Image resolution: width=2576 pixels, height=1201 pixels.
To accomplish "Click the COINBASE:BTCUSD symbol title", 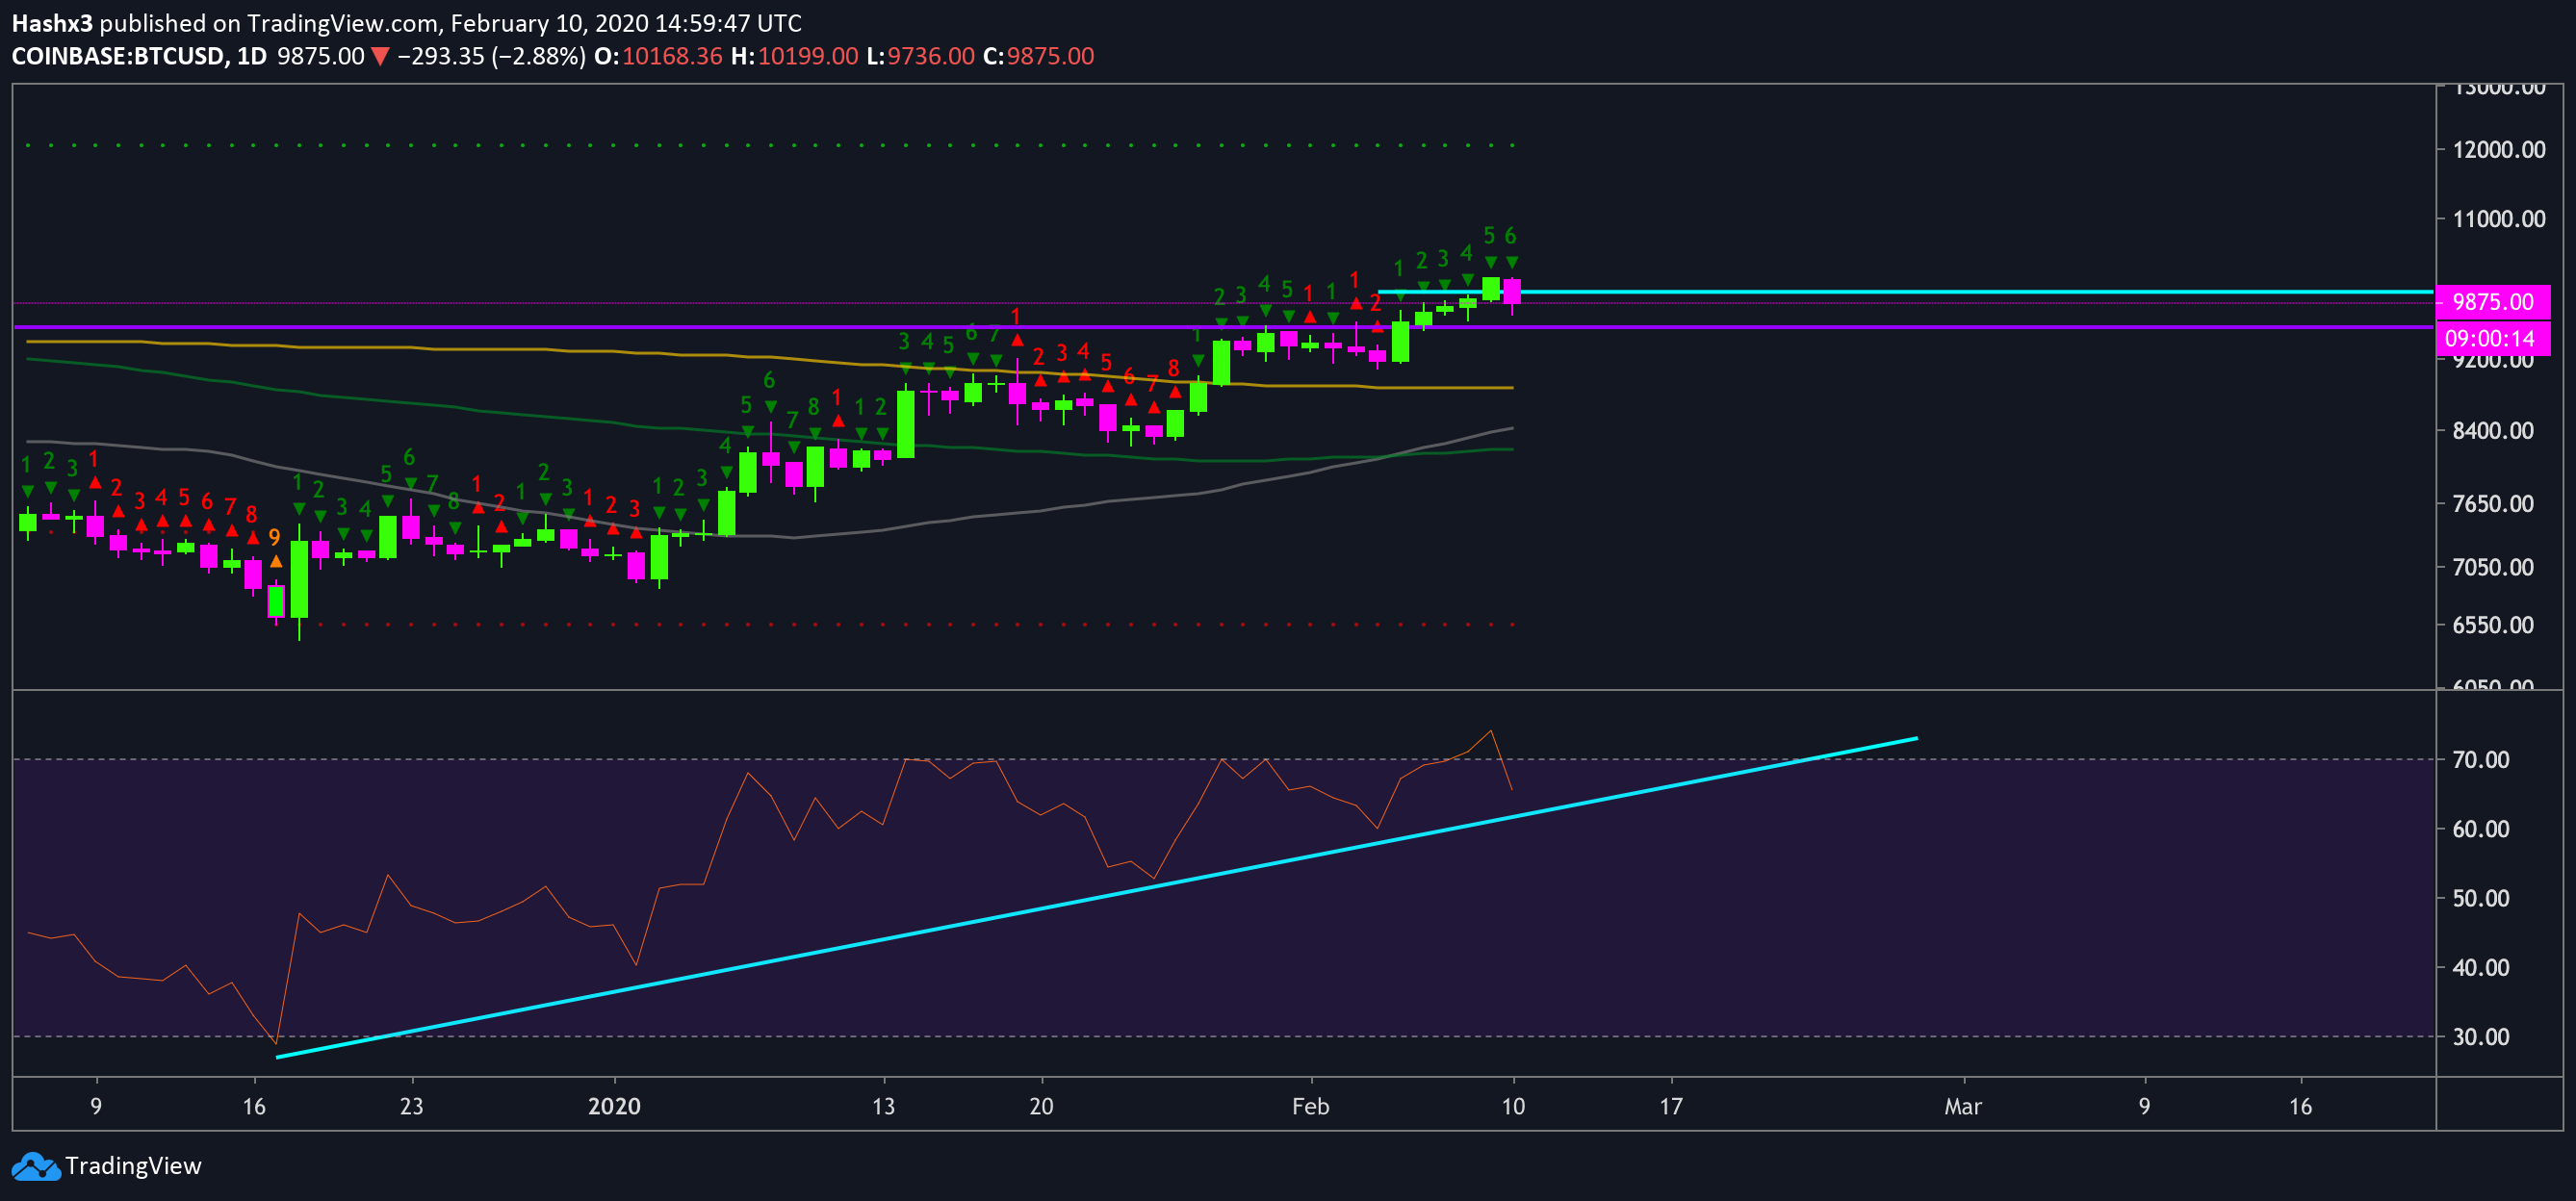I will point(118,56).
